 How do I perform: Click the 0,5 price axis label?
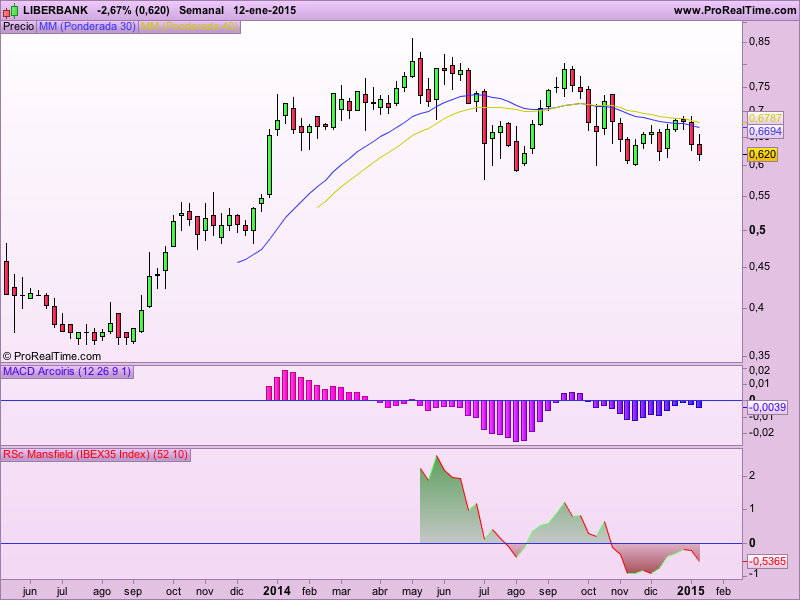tap(757, 230)
